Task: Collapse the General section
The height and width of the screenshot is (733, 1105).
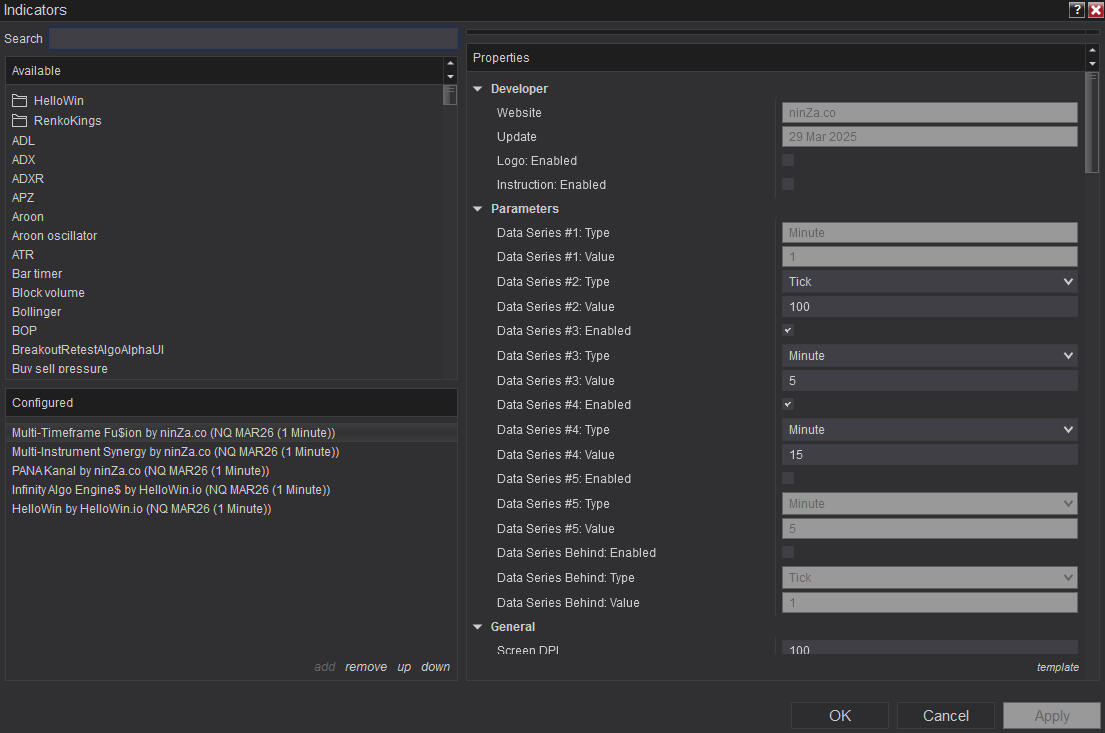Action: pyautogui.click(x=478, y=627)
